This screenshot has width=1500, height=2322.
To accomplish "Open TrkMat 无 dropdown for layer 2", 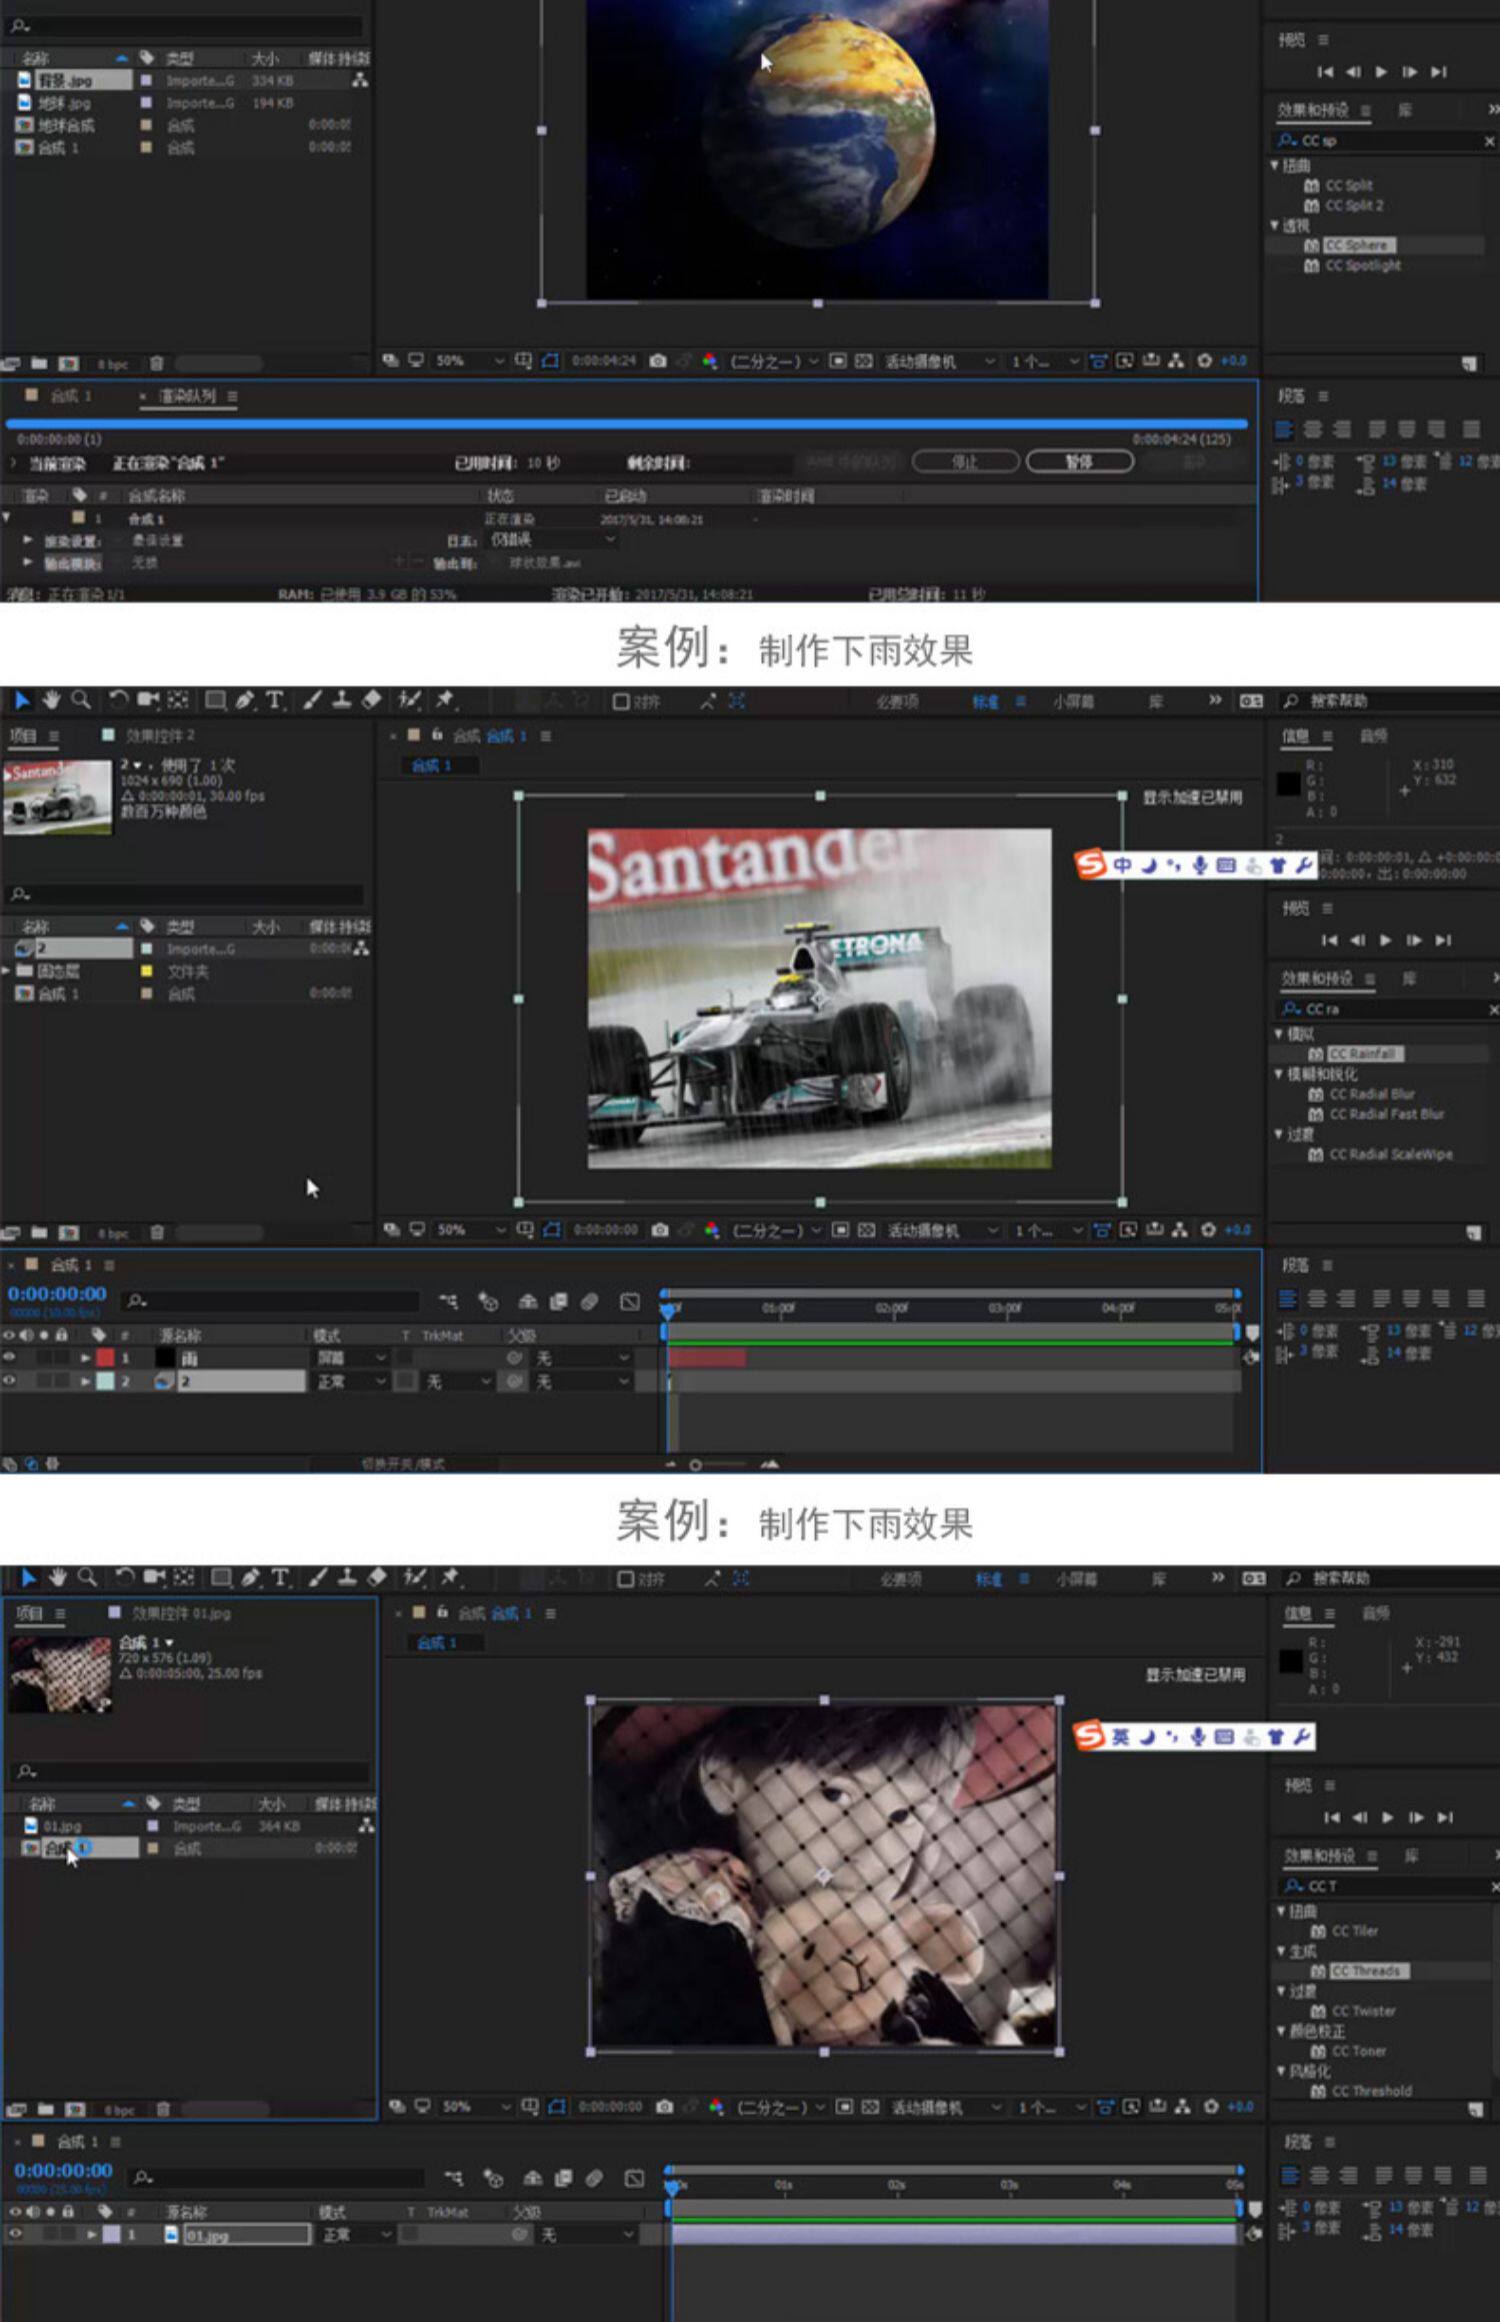I will (458, 1382).
